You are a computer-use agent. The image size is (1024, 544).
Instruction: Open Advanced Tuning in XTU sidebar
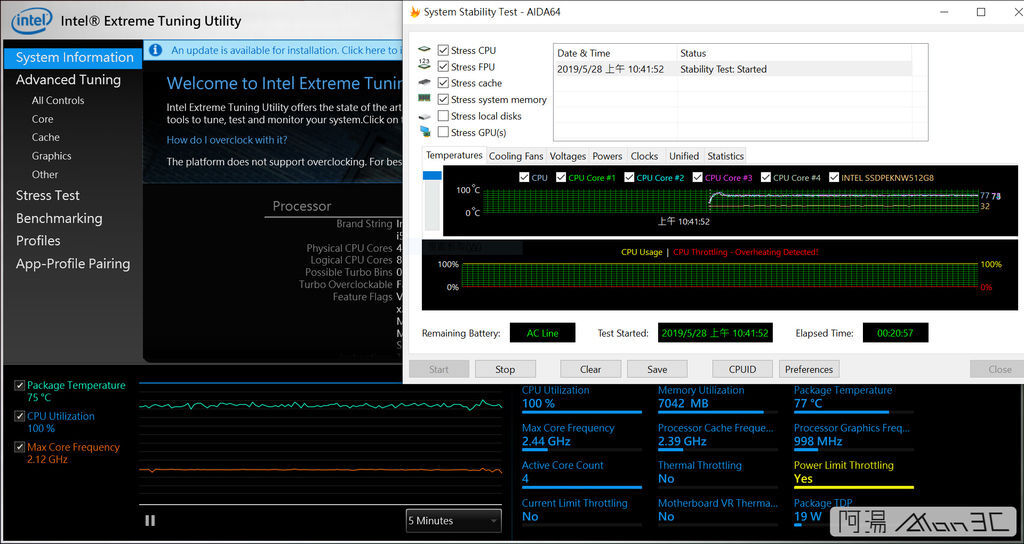point(69,80)
